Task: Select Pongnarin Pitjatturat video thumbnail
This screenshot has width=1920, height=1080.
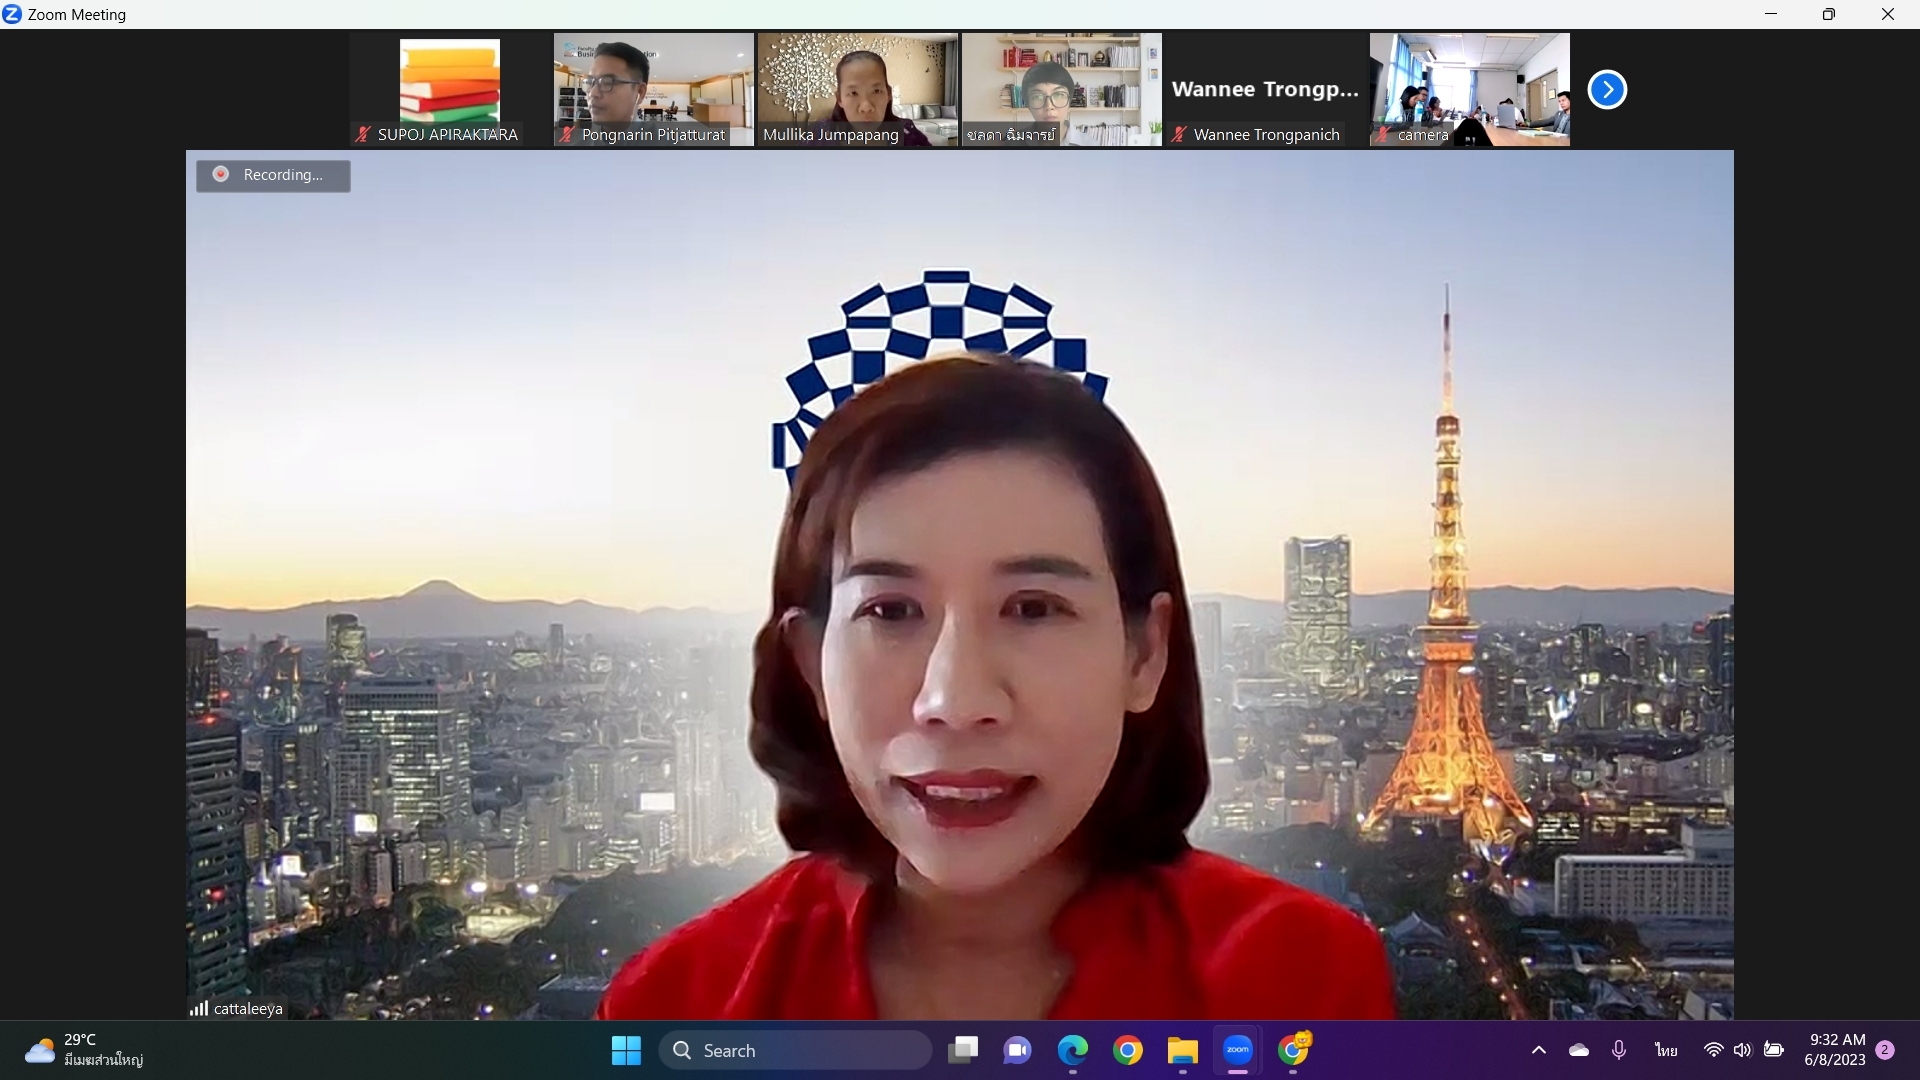Action: click(653, 90)
